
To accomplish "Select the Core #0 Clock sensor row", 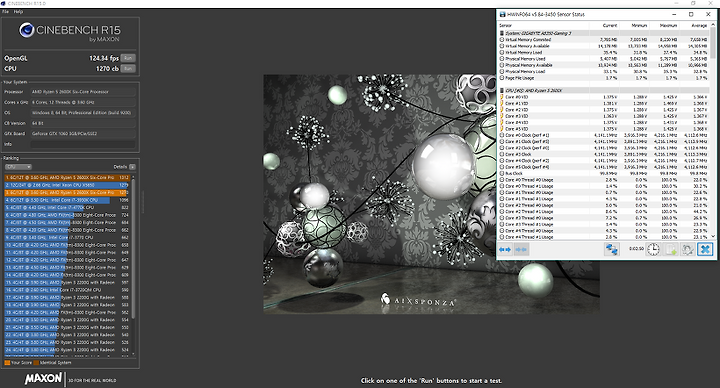I will [604, 135].
